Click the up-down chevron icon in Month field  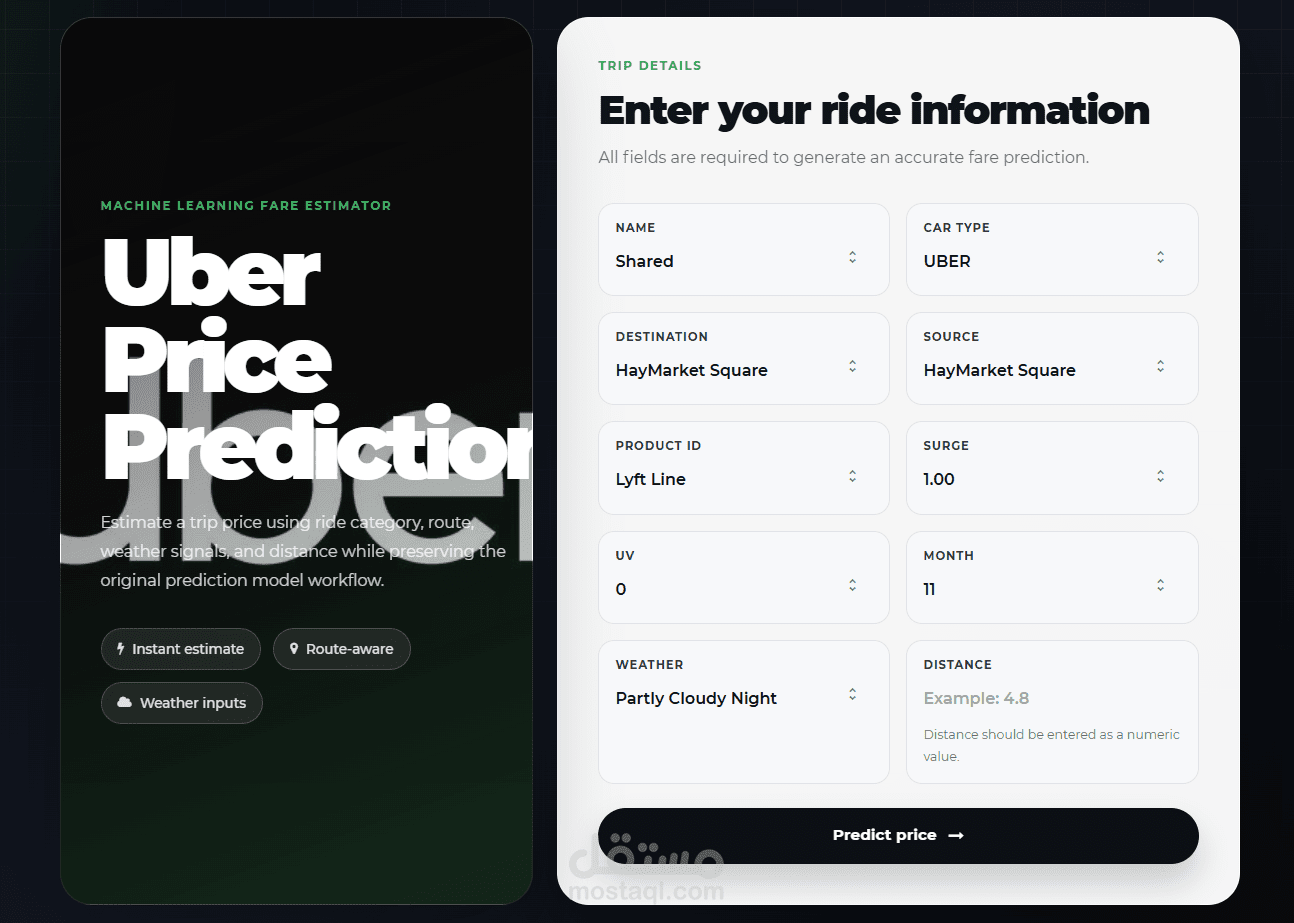tap(1161, 585)
